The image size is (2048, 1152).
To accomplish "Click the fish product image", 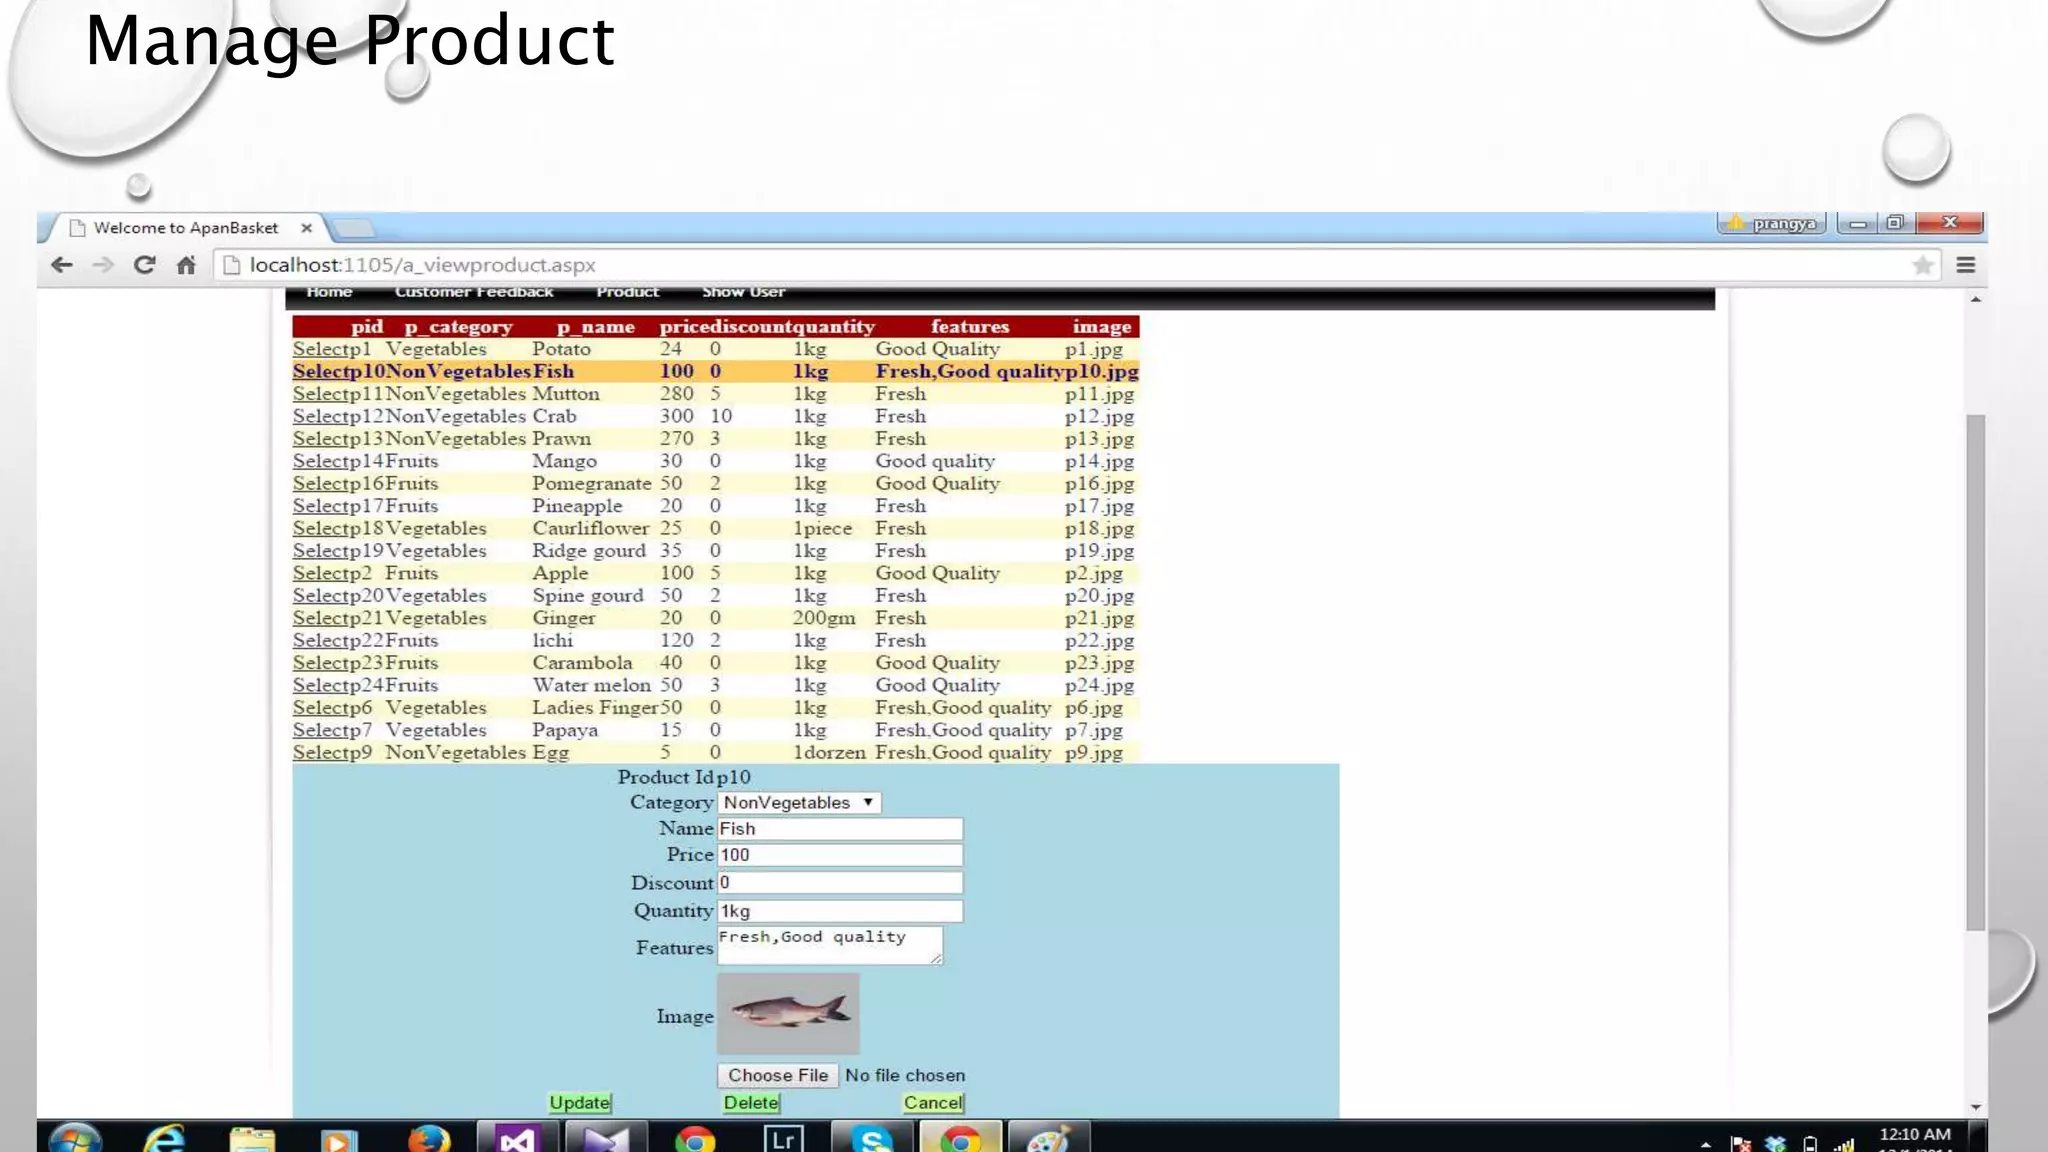I will 788,1013.
